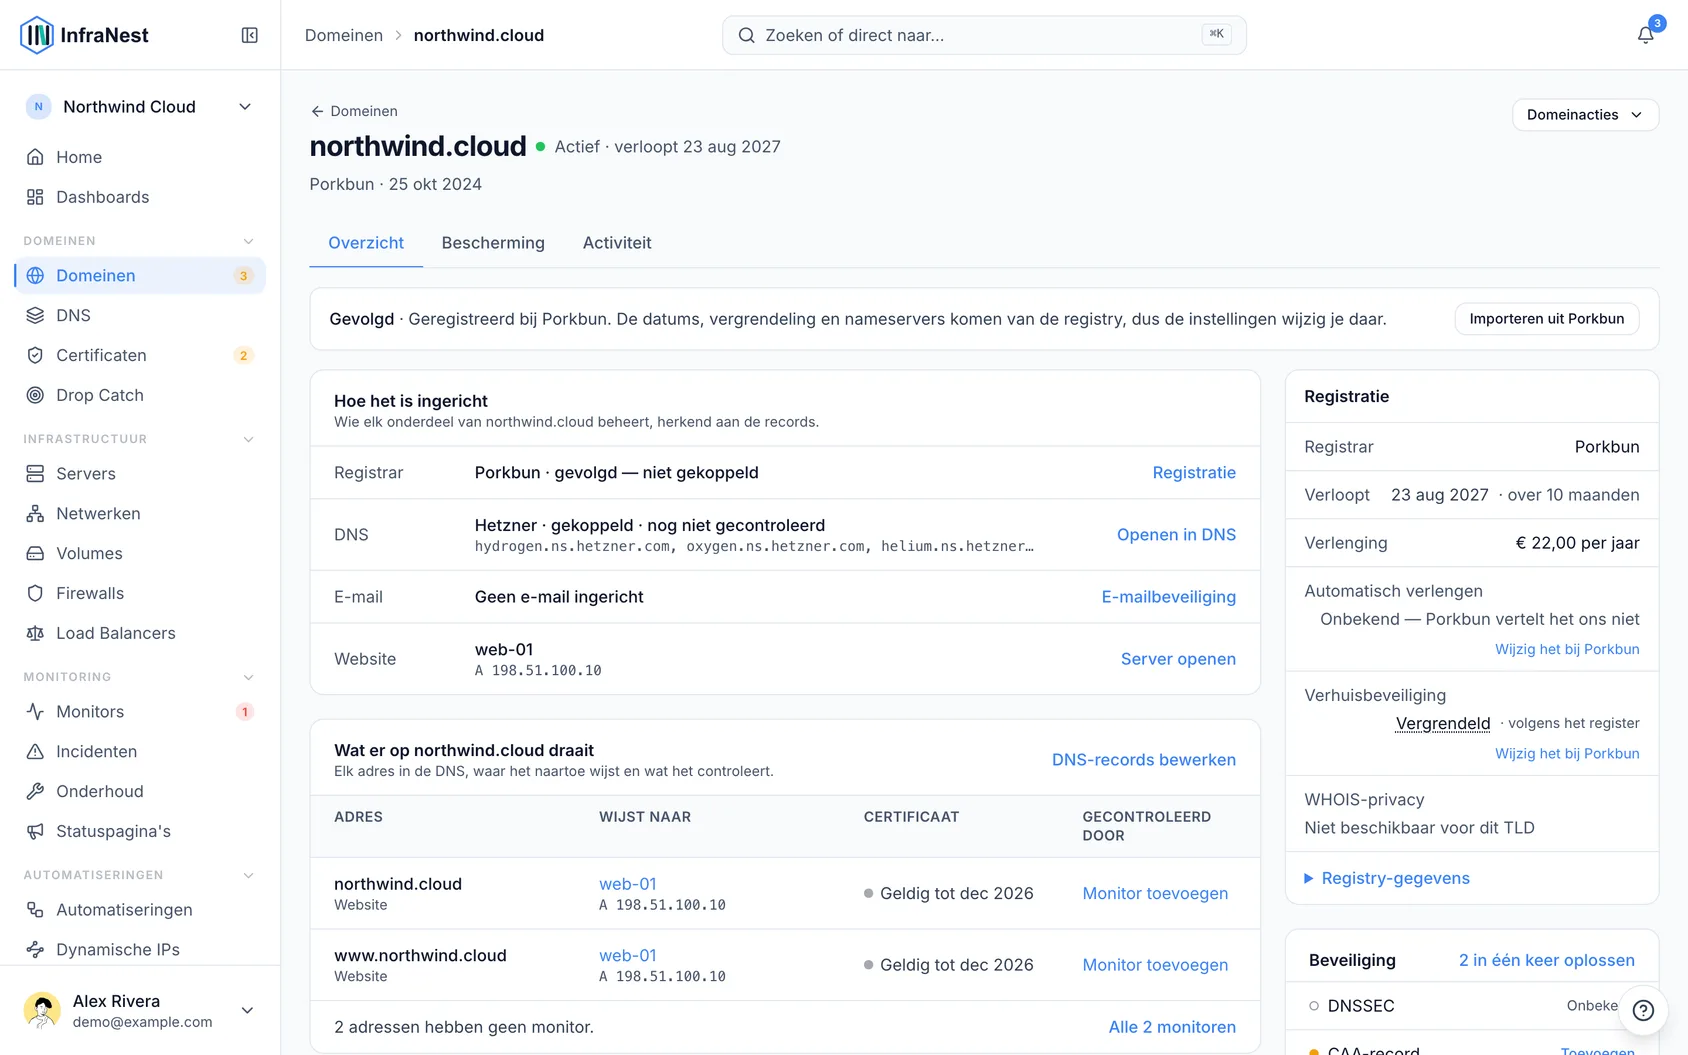Click the Incidenten warning triangle icon
1688x1055 pixels.
coord(35,752)
